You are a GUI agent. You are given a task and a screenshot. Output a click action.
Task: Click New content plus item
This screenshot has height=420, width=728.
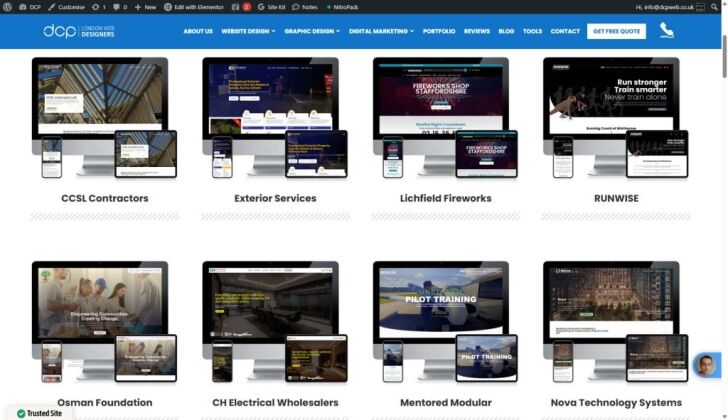145,7
